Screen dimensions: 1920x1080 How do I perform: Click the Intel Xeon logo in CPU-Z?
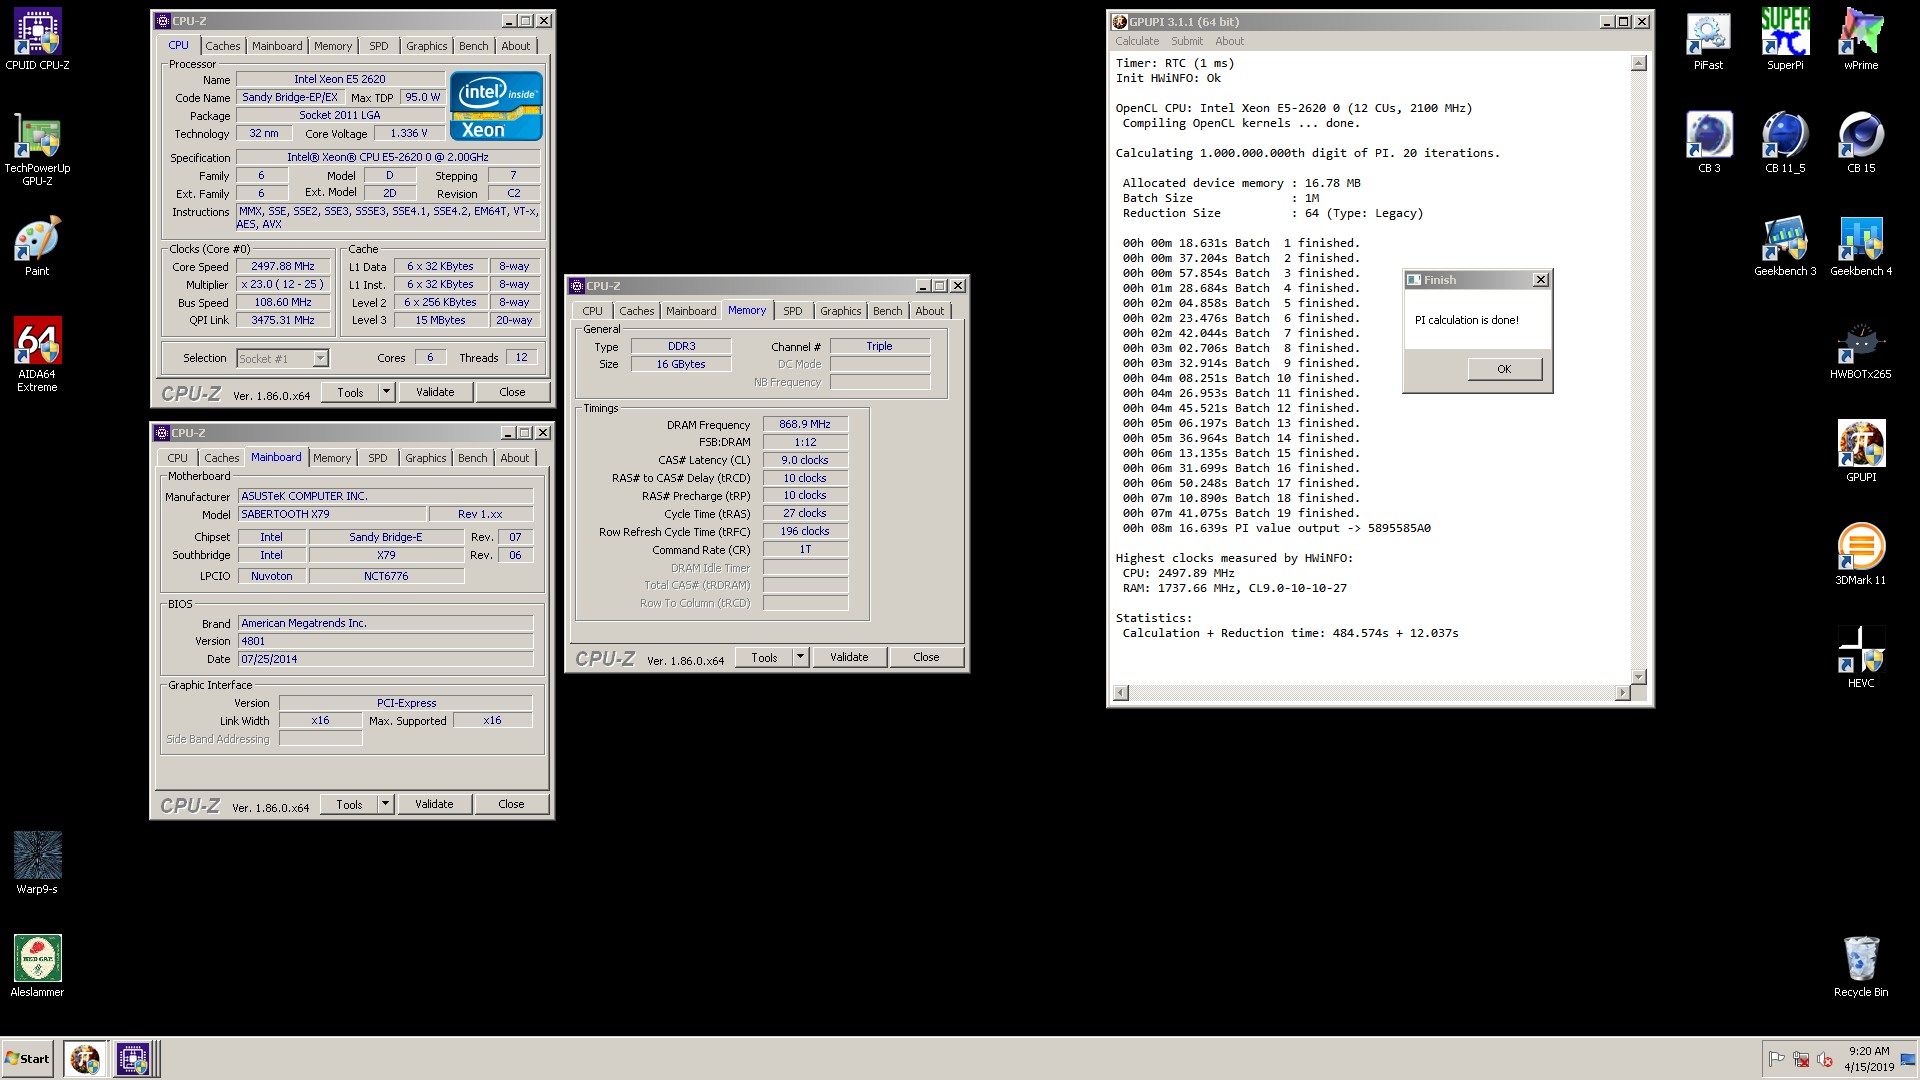pos(496,106)
